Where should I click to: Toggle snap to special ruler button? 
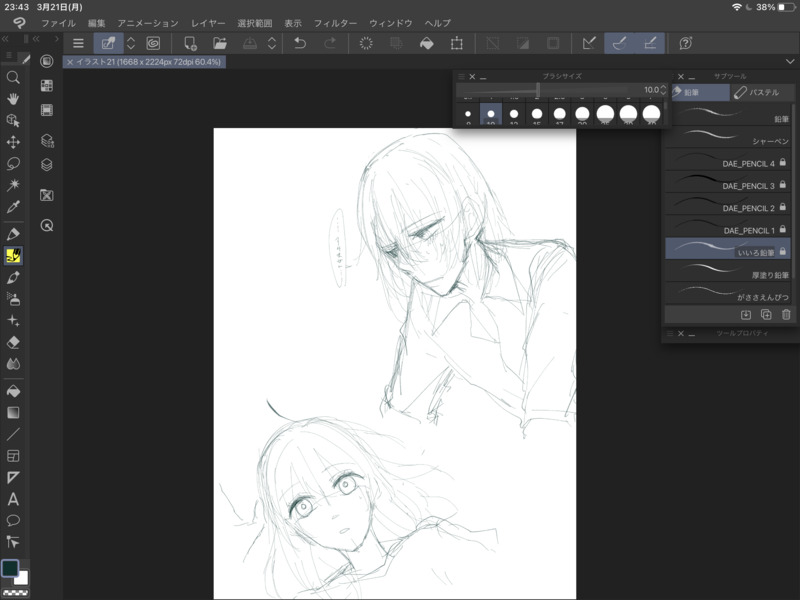[x=620, y=43]
